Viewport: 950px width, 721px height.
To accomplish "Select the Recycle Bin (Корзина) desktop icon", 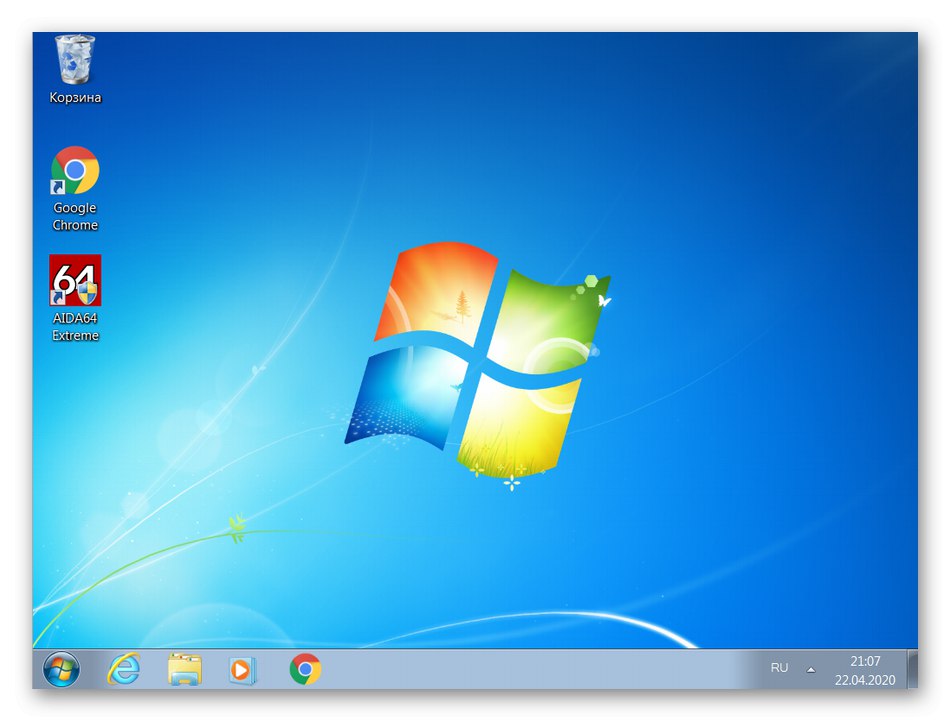I will point(75,69).
